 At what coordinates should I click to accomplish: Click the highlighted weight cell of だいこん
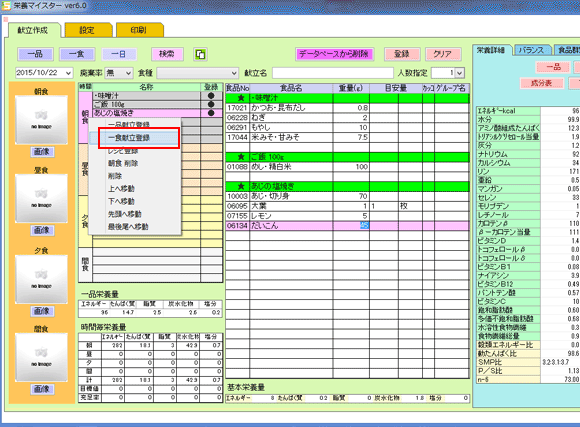pyautogui.click(x=351, y=226)
